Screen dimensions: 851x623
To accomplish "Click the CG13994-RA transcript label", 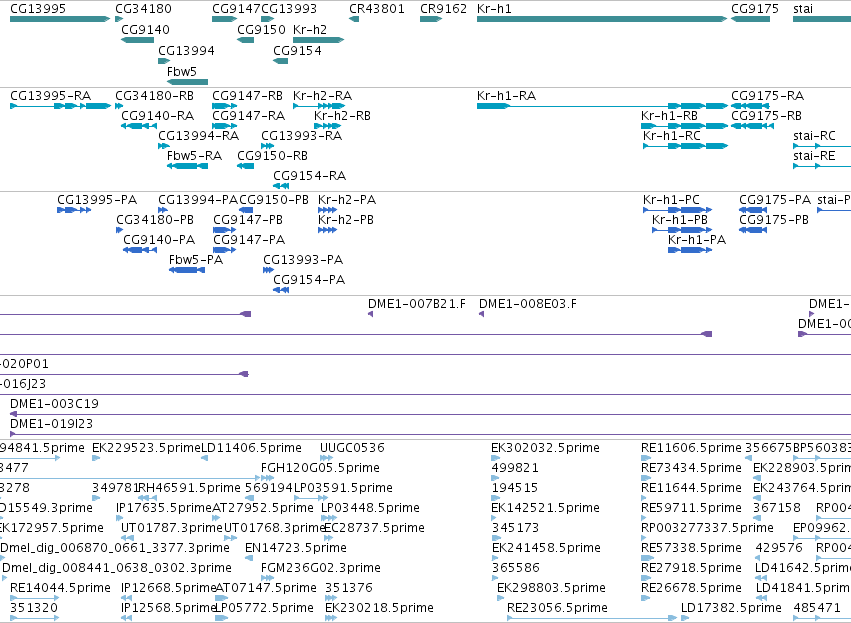I will coord(199,136).
